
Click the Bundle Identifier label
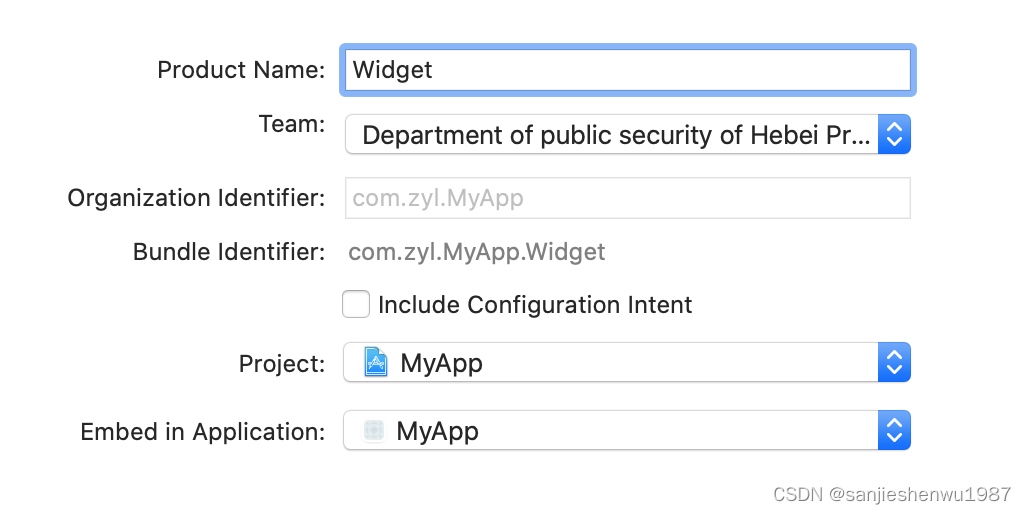click(x=229, y=252)
